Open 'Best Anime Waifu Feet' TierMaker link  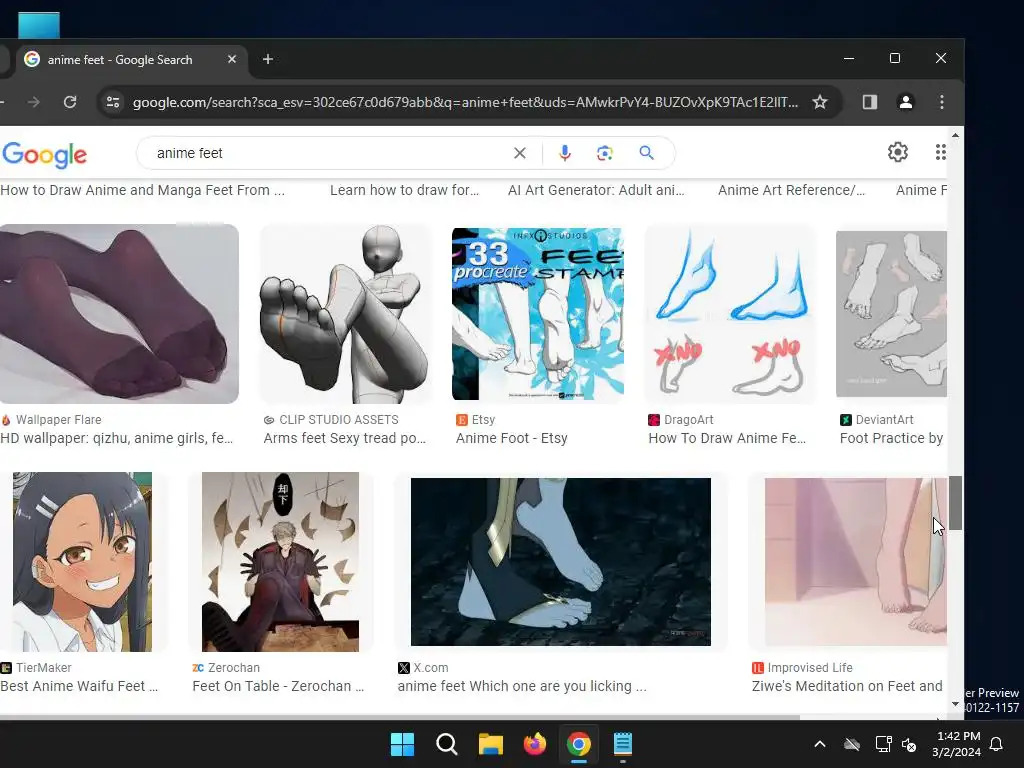[x=79, y=686]
